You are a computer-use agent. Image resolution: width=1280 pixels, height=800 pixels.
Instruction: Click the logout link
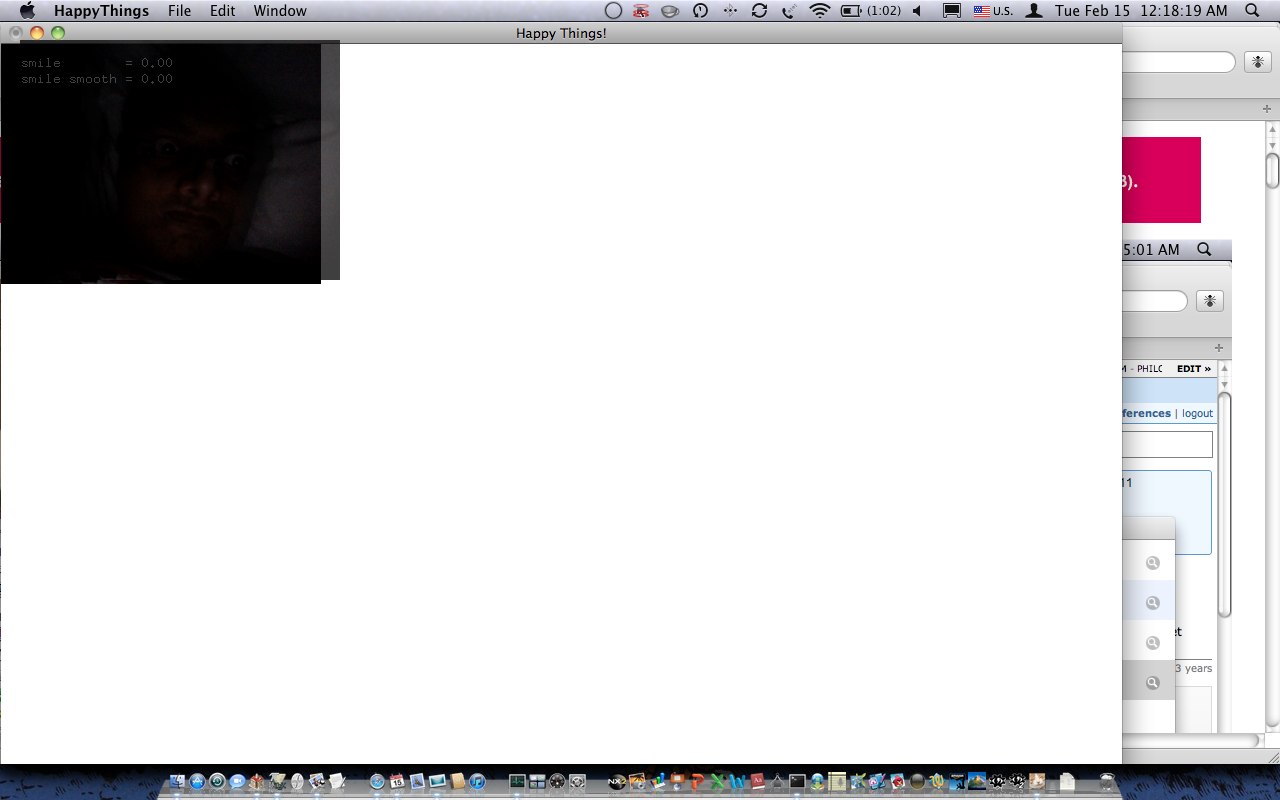1197,413
